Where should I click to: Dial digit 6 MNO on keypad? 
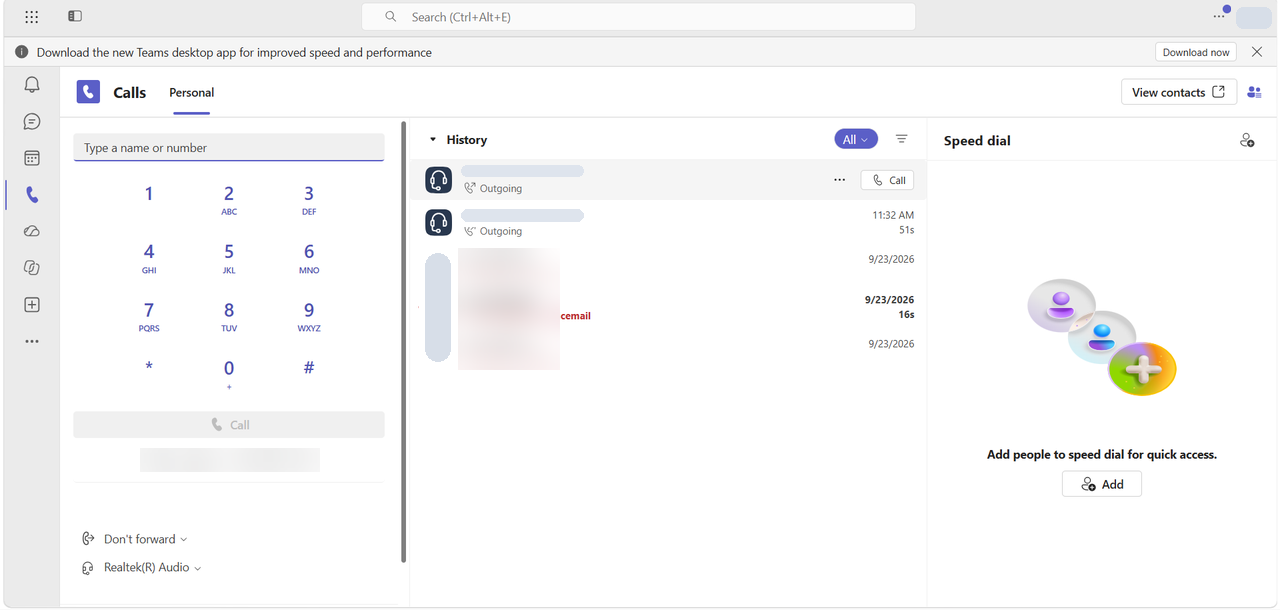pyautogui.click(x=309, y=257)
